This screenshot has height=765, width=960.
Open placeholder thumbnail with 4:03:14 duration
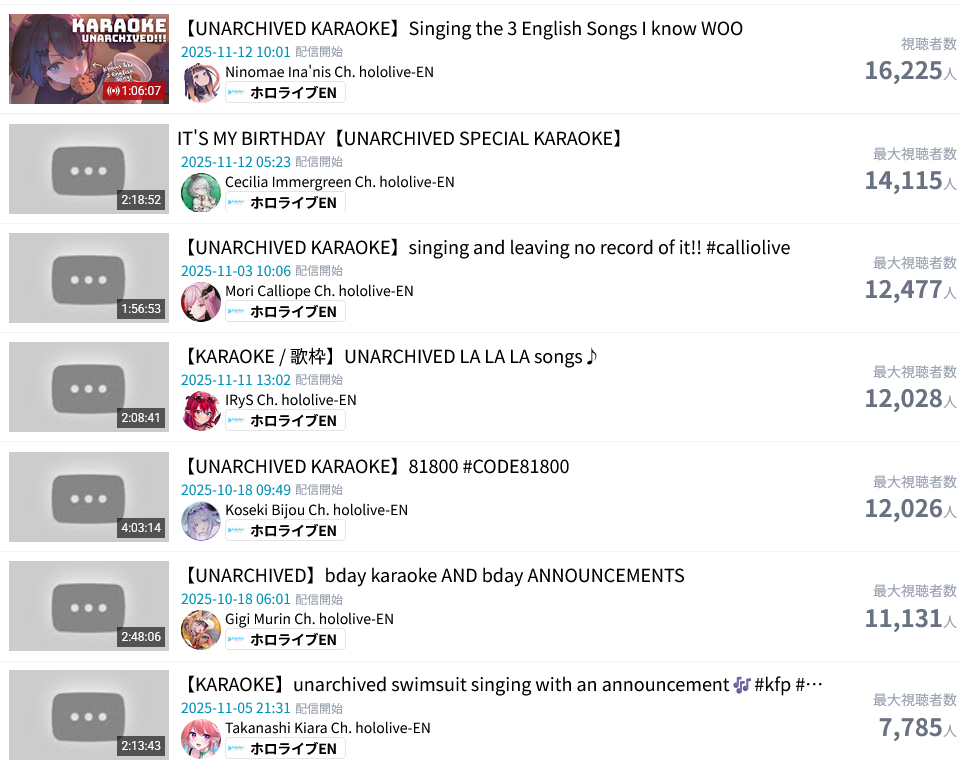[89, 497]
